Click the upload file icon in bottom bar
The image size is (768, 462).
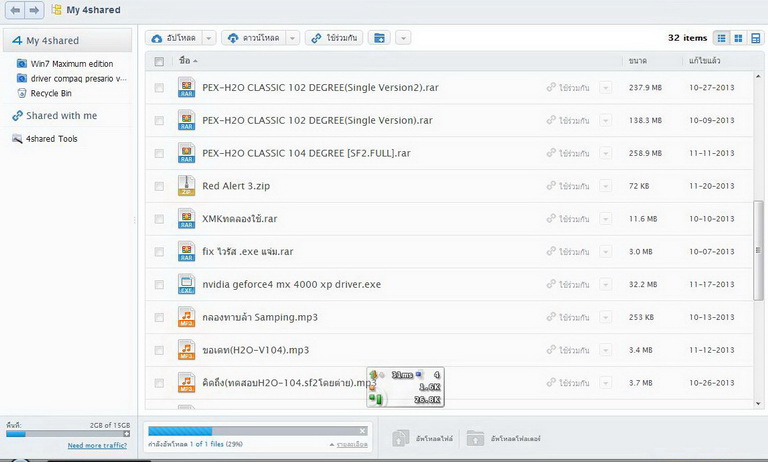[401, 438]
